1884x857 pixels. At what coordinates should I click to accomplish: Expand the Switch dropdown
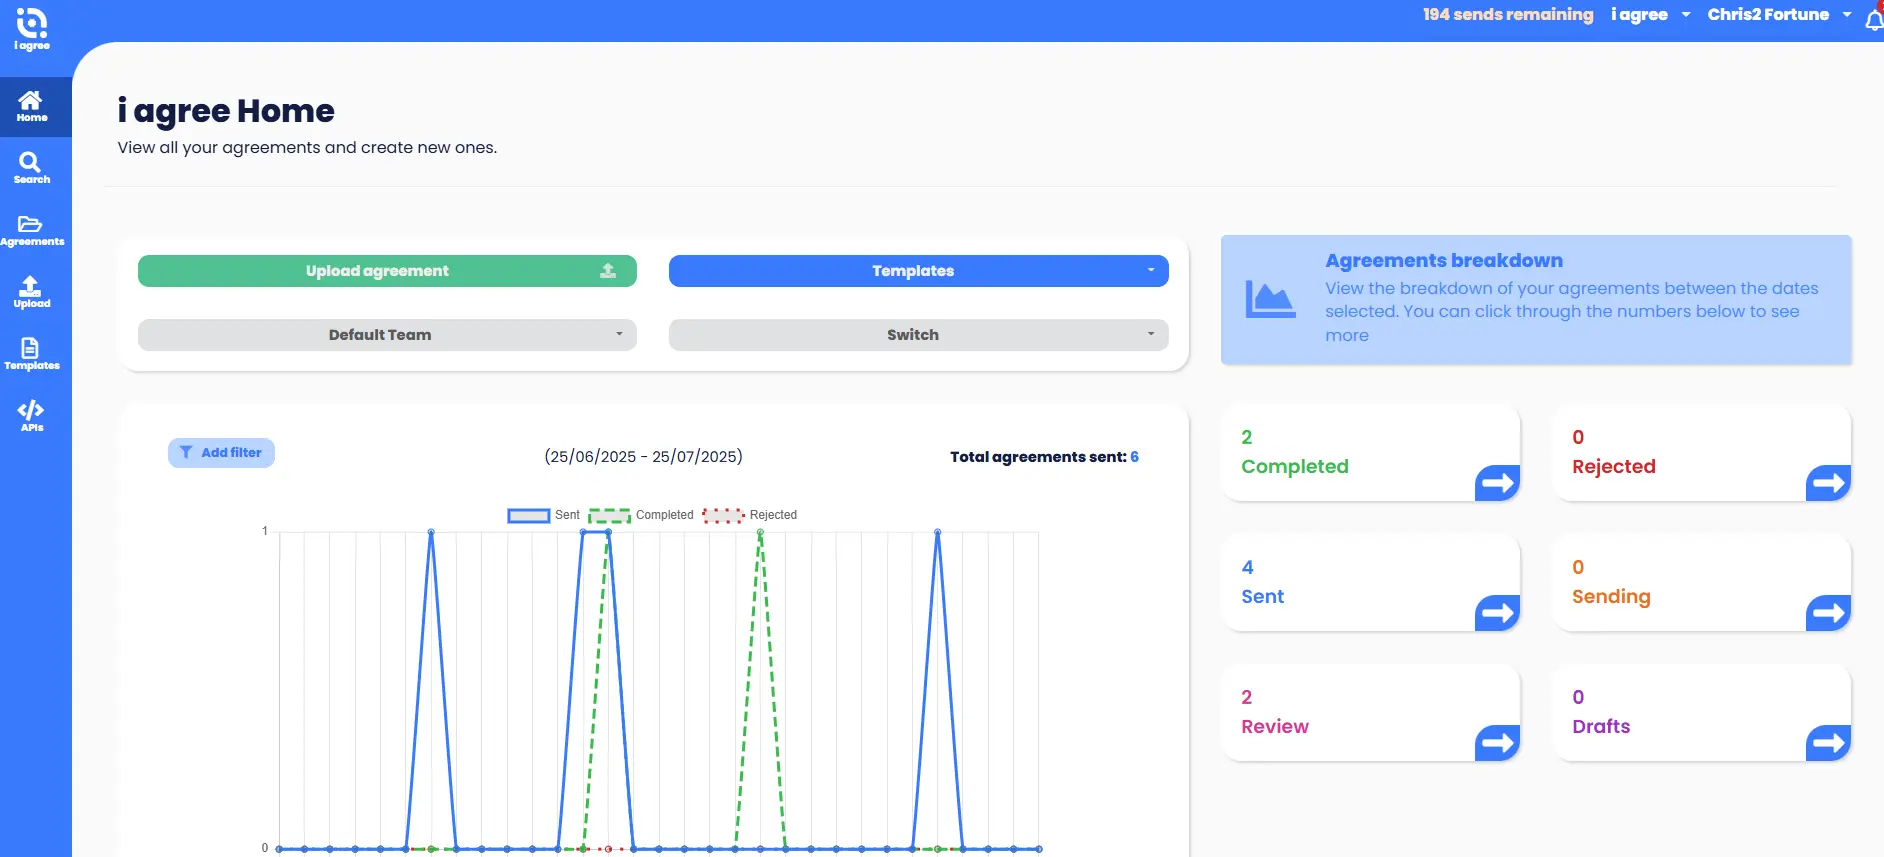(x=918, y=335)
